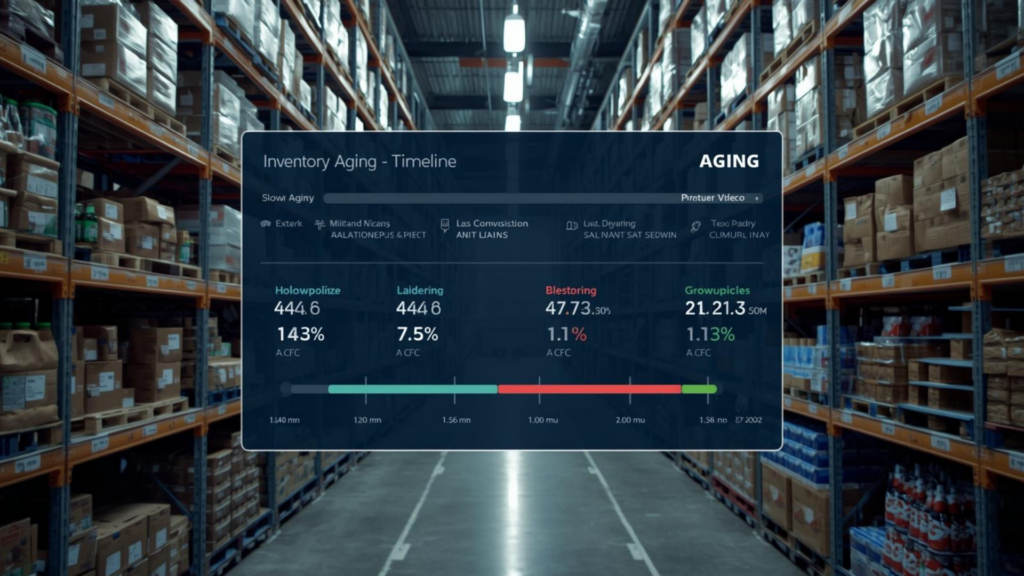1024x576 pixels.
Task: Click the Holowpolize metric heading
Action: 308,290
